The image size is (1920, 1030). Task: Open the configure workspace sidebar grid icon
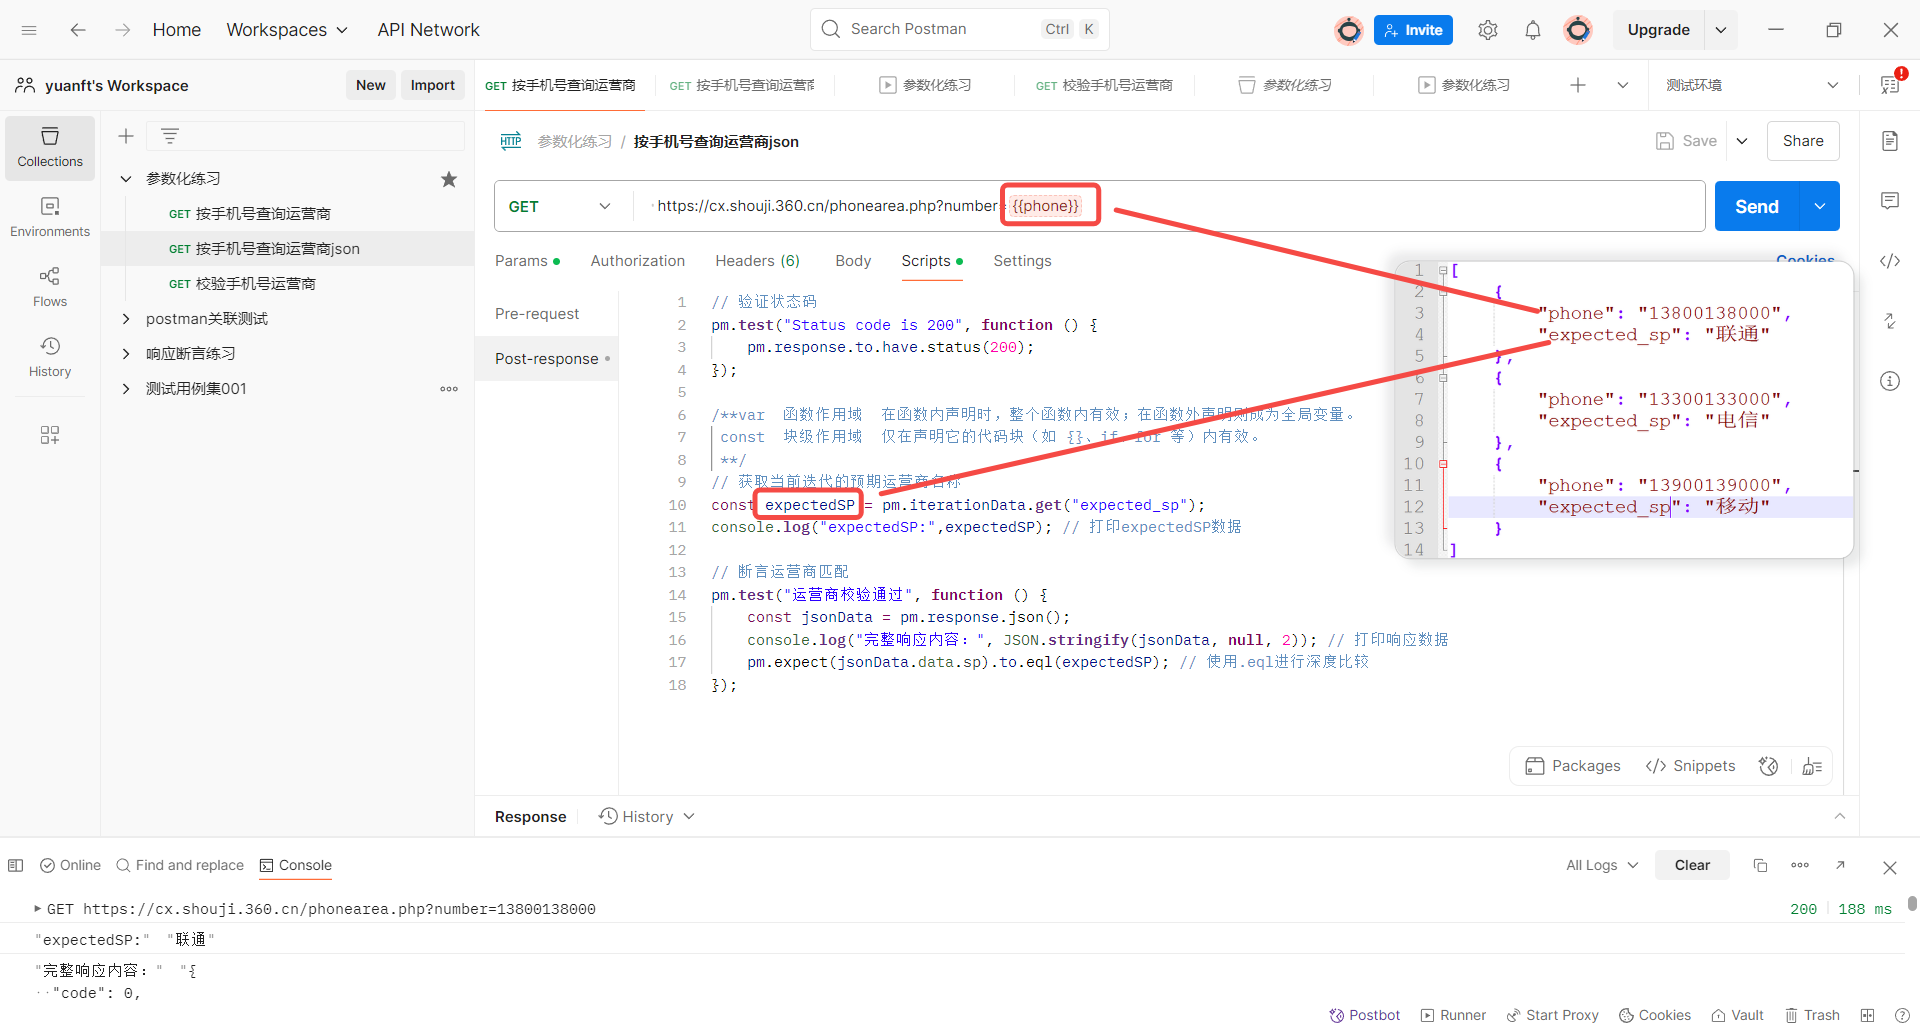50,435
